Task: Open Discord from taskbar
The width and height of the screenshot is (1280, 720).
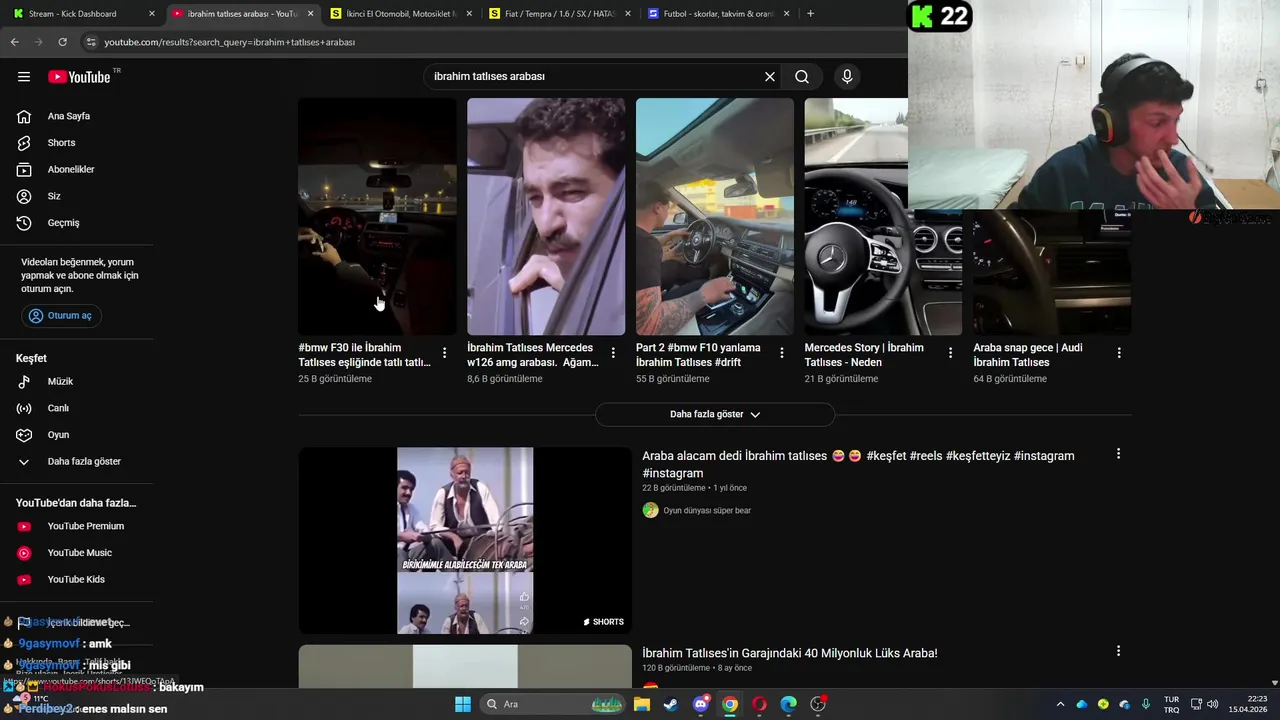Action: [x=701, y=704]
